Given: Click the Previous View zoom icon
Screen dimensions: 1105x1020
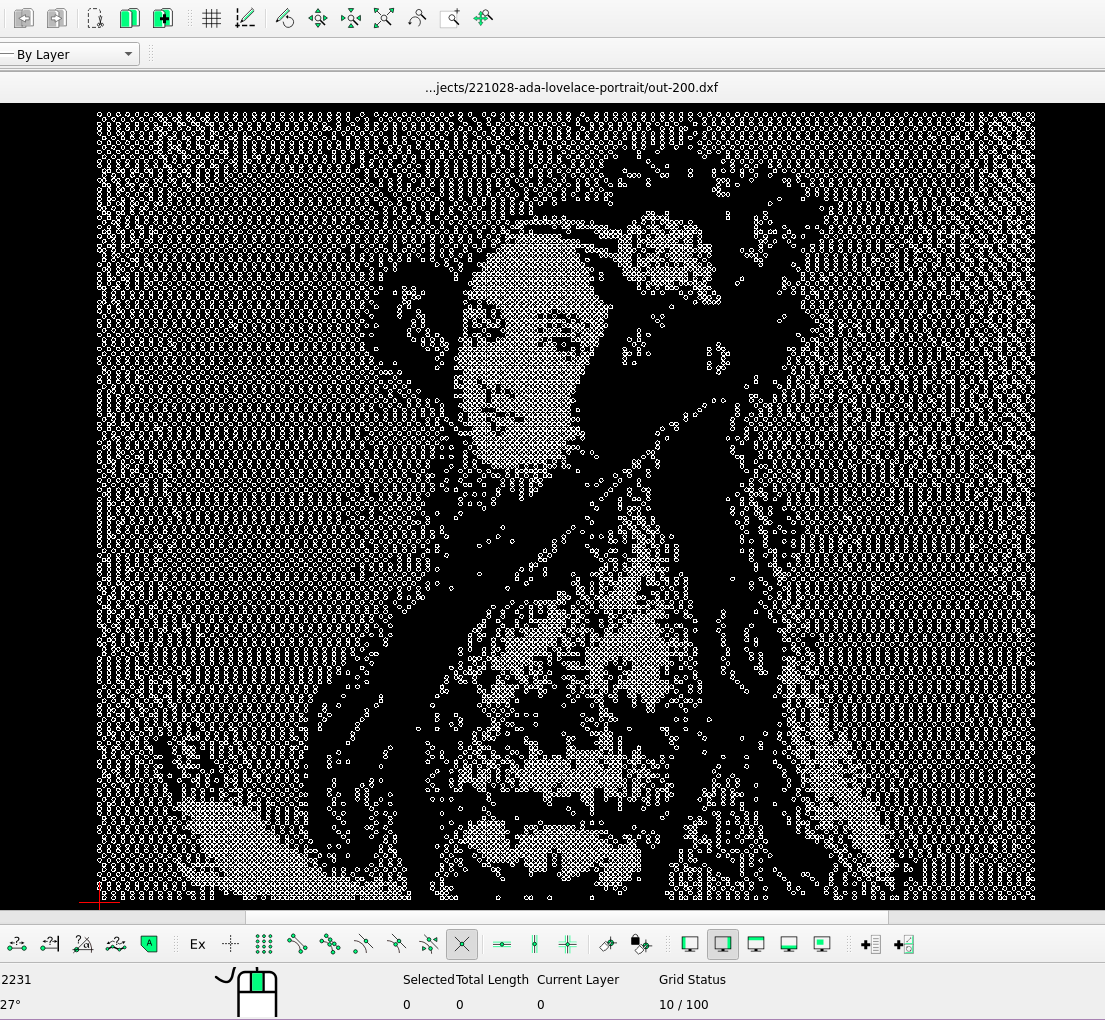Looking at the screenshot, I should [x=416, y=18].
